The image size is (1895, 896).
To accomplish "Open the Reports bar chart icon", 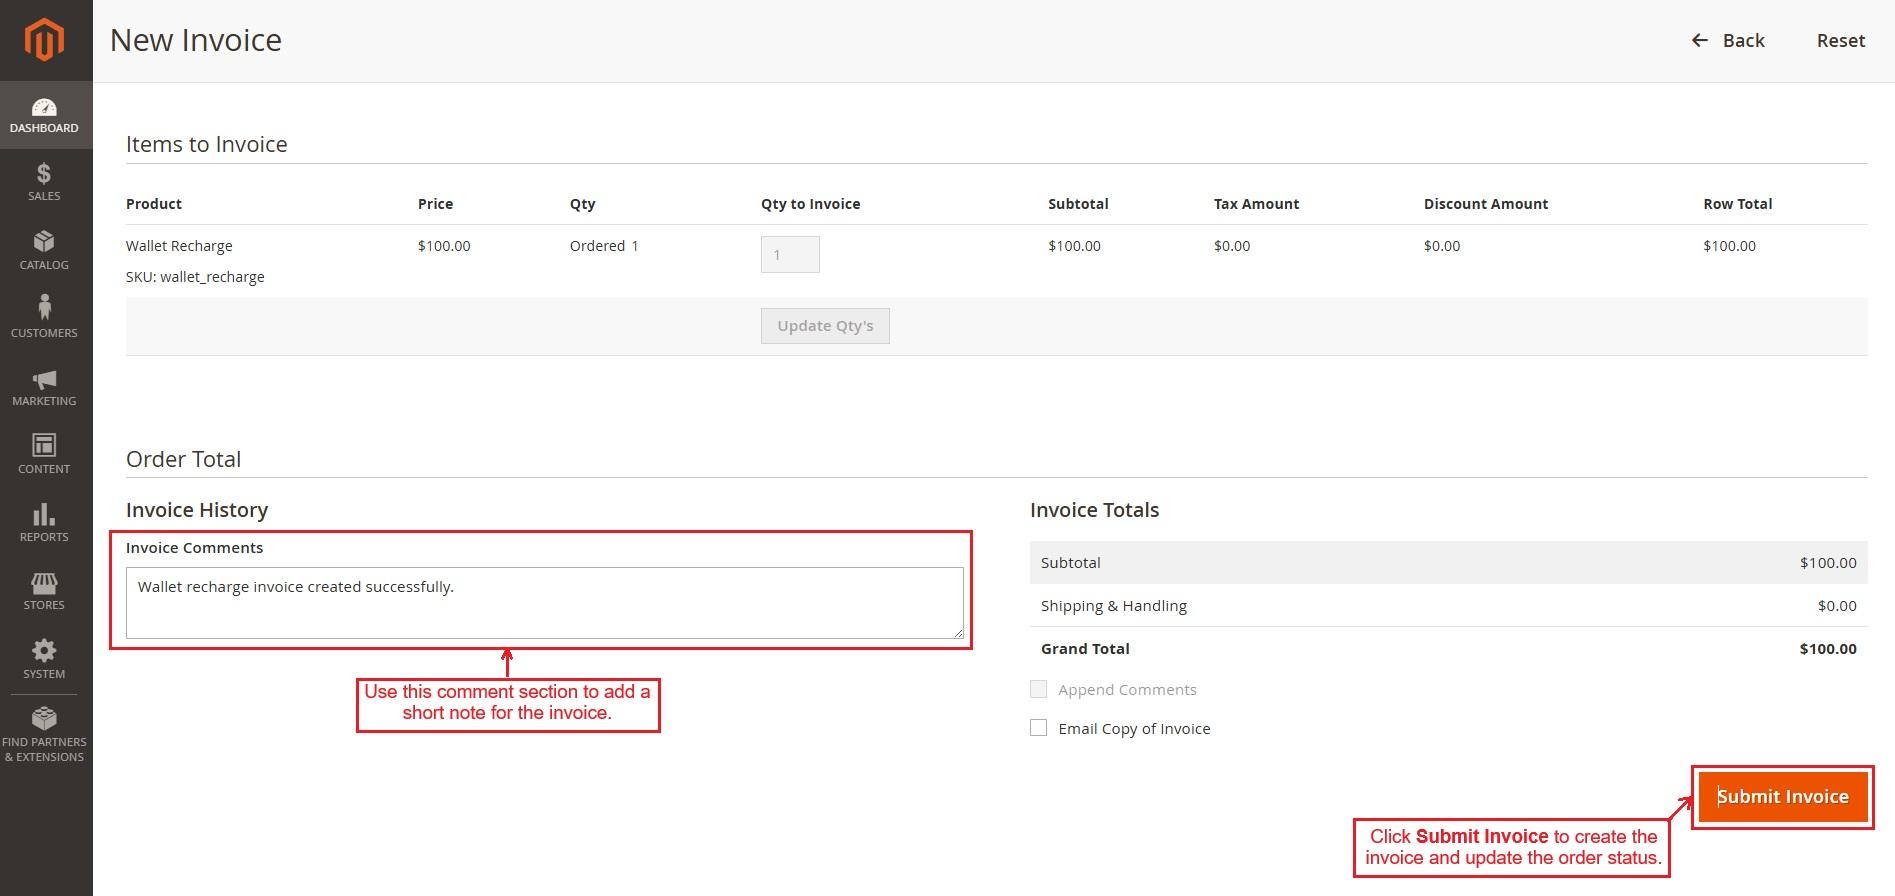I will pyautogui.click(x=44, y=514).
